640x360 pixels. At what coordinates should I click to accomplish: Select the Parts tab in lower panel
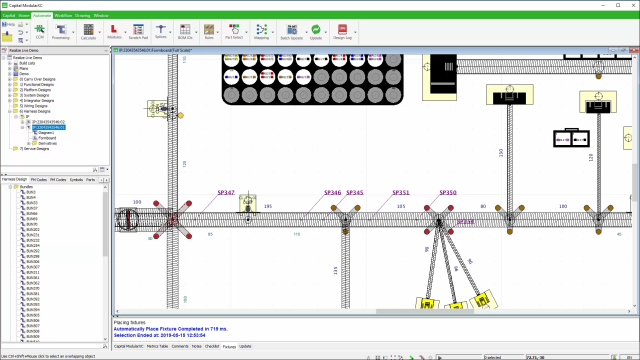(x=91, y=180)
